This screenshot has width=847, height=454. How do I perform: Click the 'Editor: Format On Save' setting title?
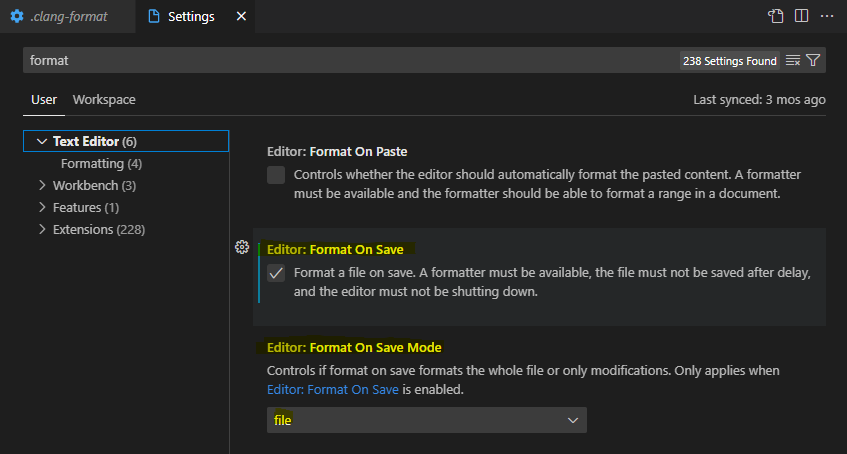[335, 250]
